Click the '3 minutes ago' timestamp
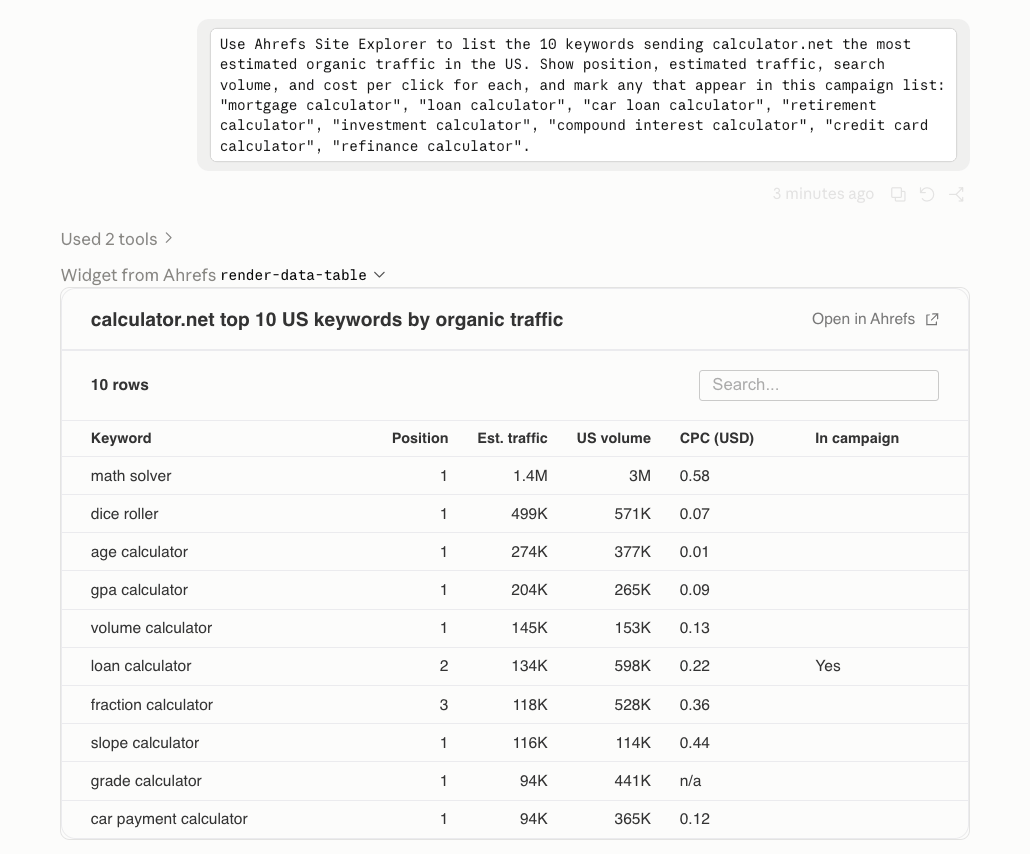1030x854 pixels. [823, 194]
